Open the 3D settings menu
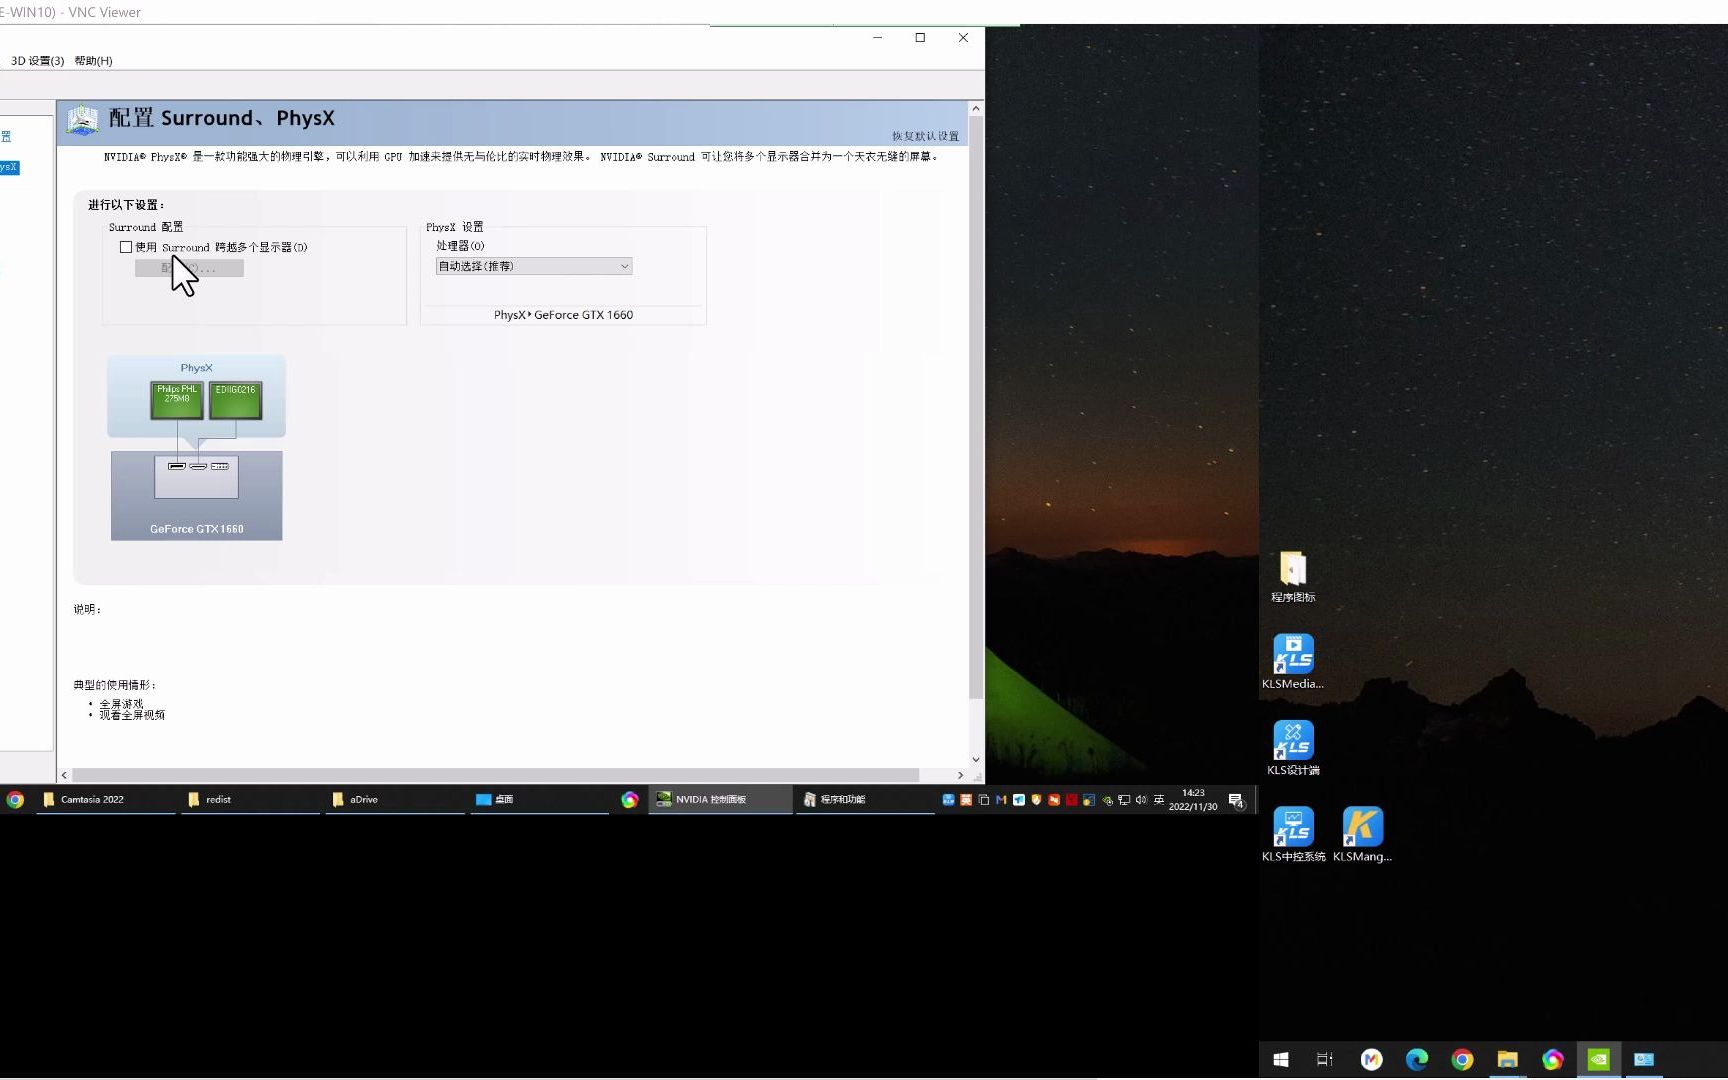The width and height of the screenshot is (1728, 1080). coord(37,61)
